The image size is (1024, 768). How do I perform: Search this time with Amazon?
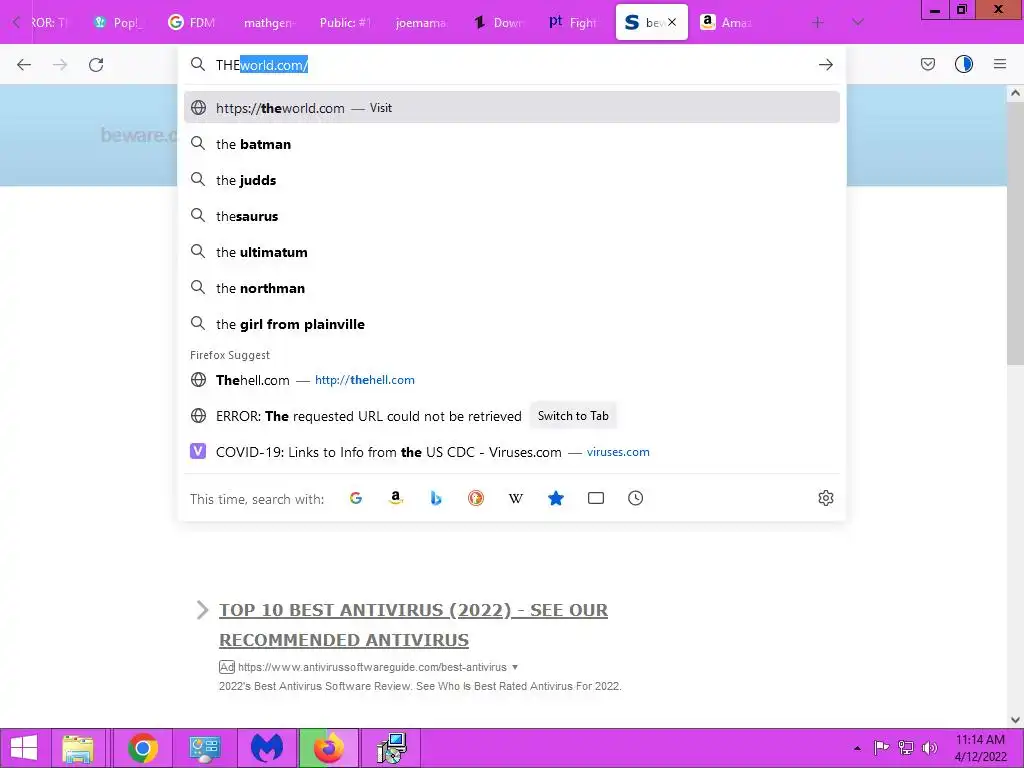(x=396, y=498)
